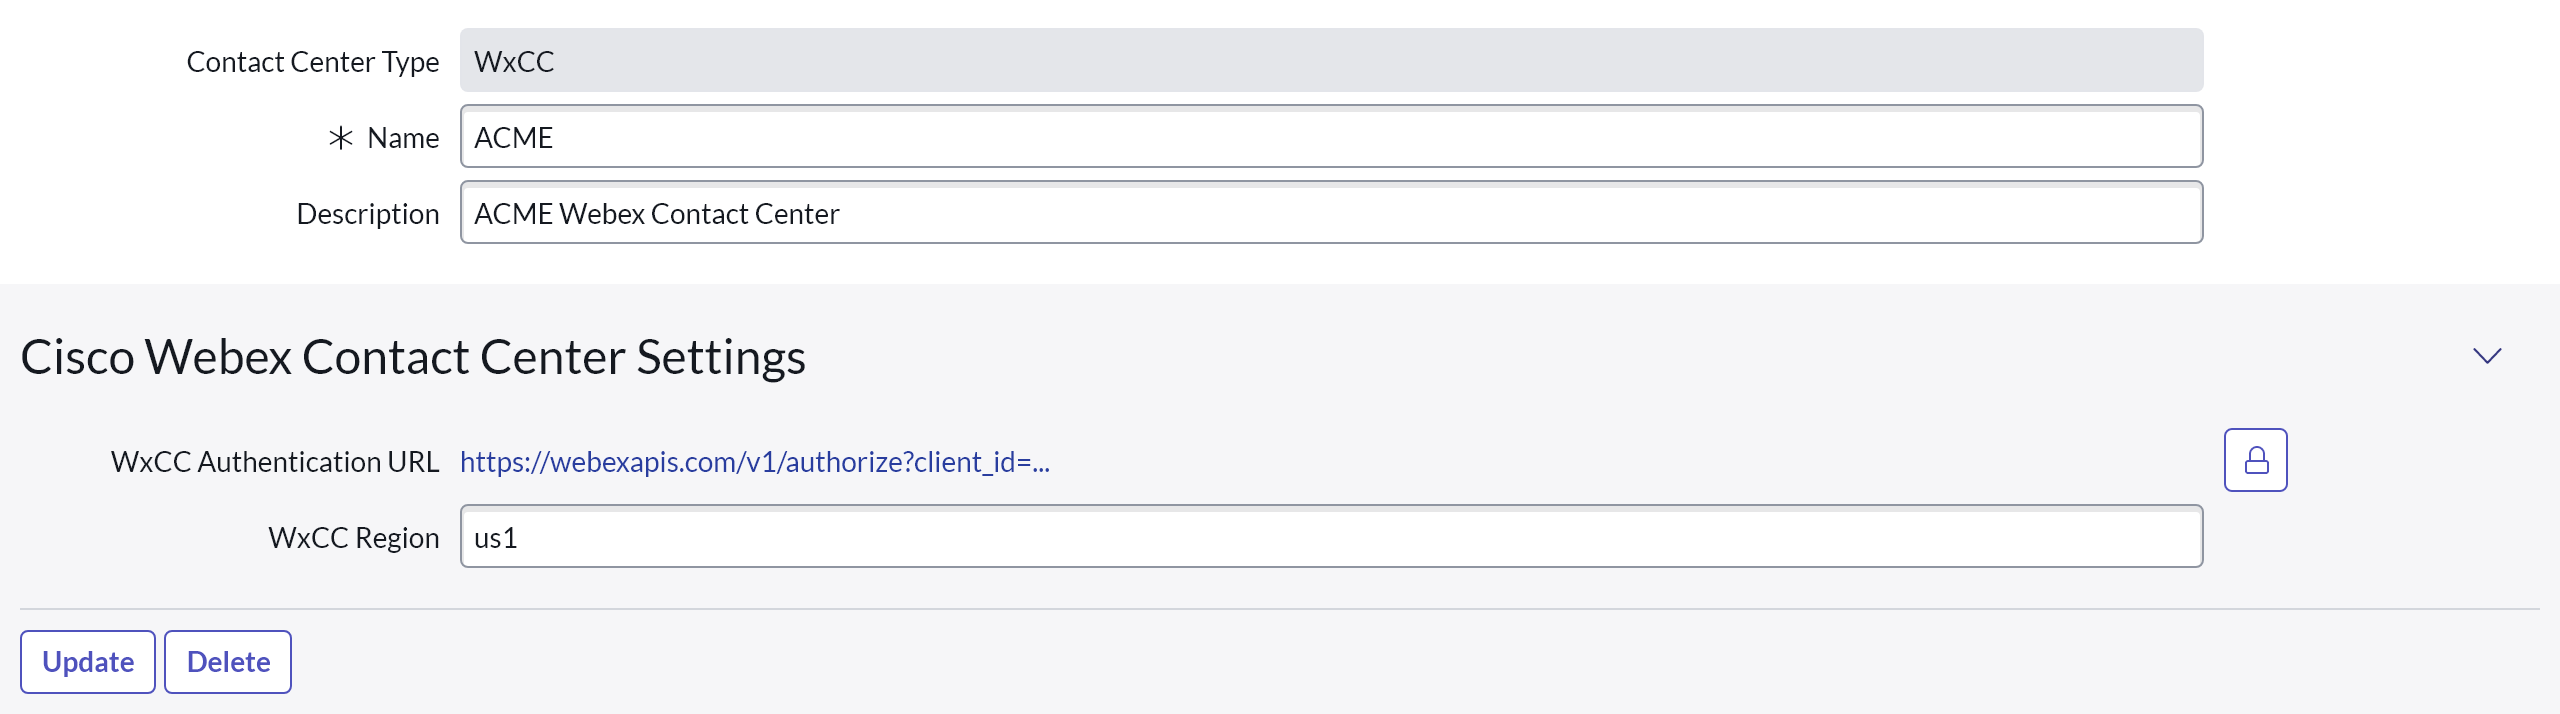Click the 'Name' field label
Screen dimensions: 2560x714
[403, 138]
